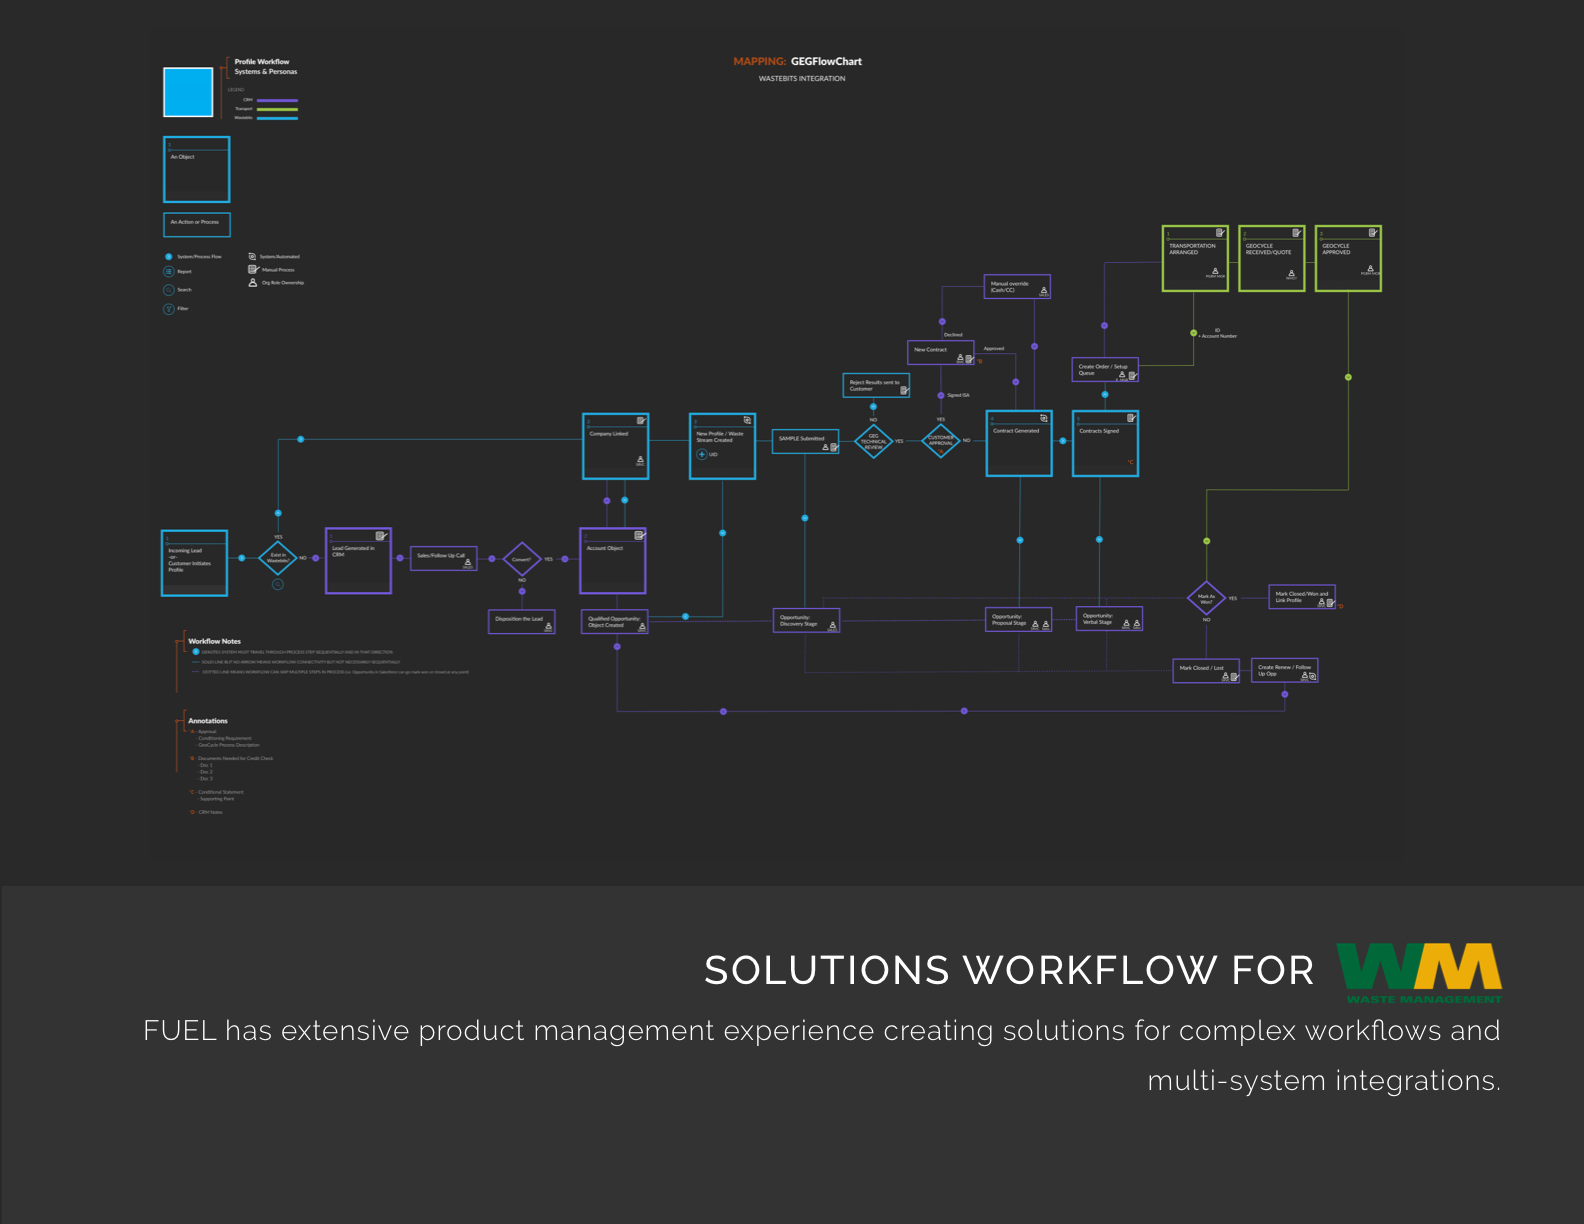Viewport: 1584px width, 1224px height.
Task: Click the Report legend icon
Action: tap(168, 271)
